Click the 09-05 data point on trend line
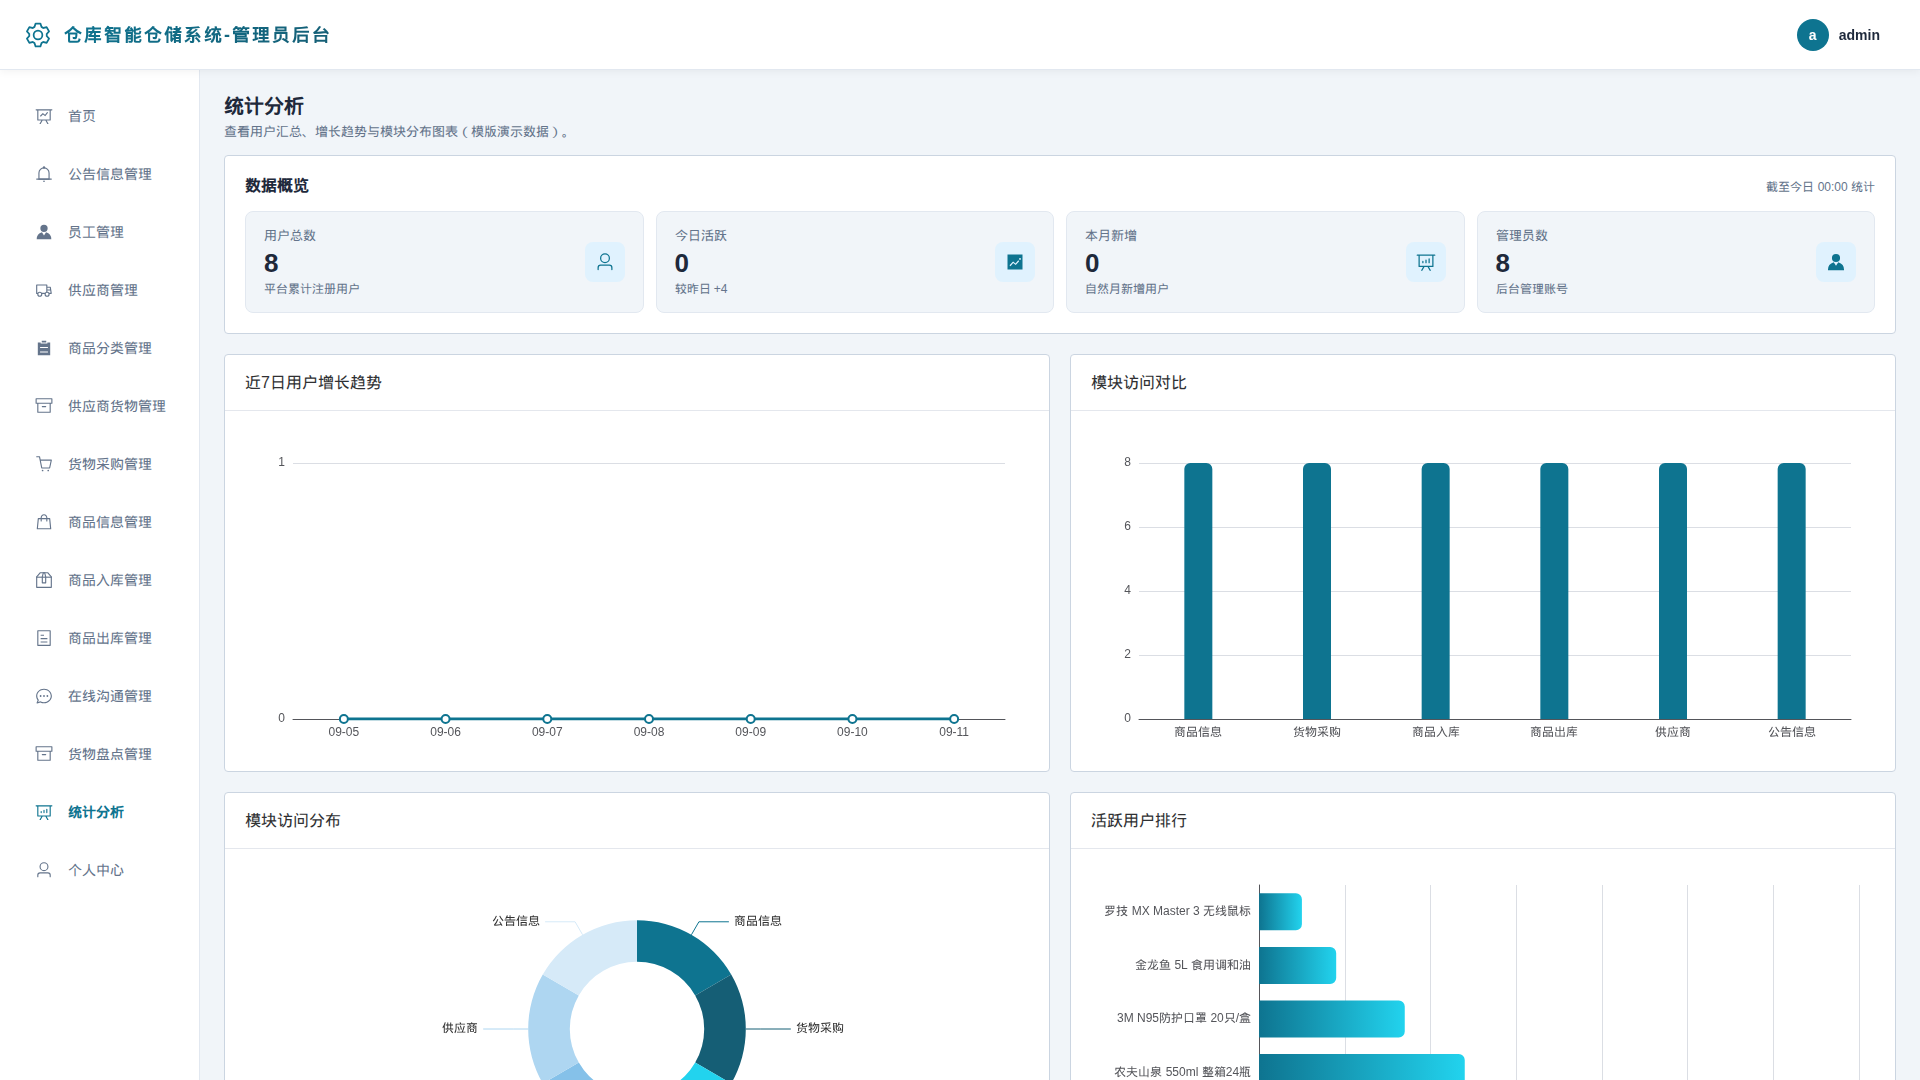 (344, 719)
